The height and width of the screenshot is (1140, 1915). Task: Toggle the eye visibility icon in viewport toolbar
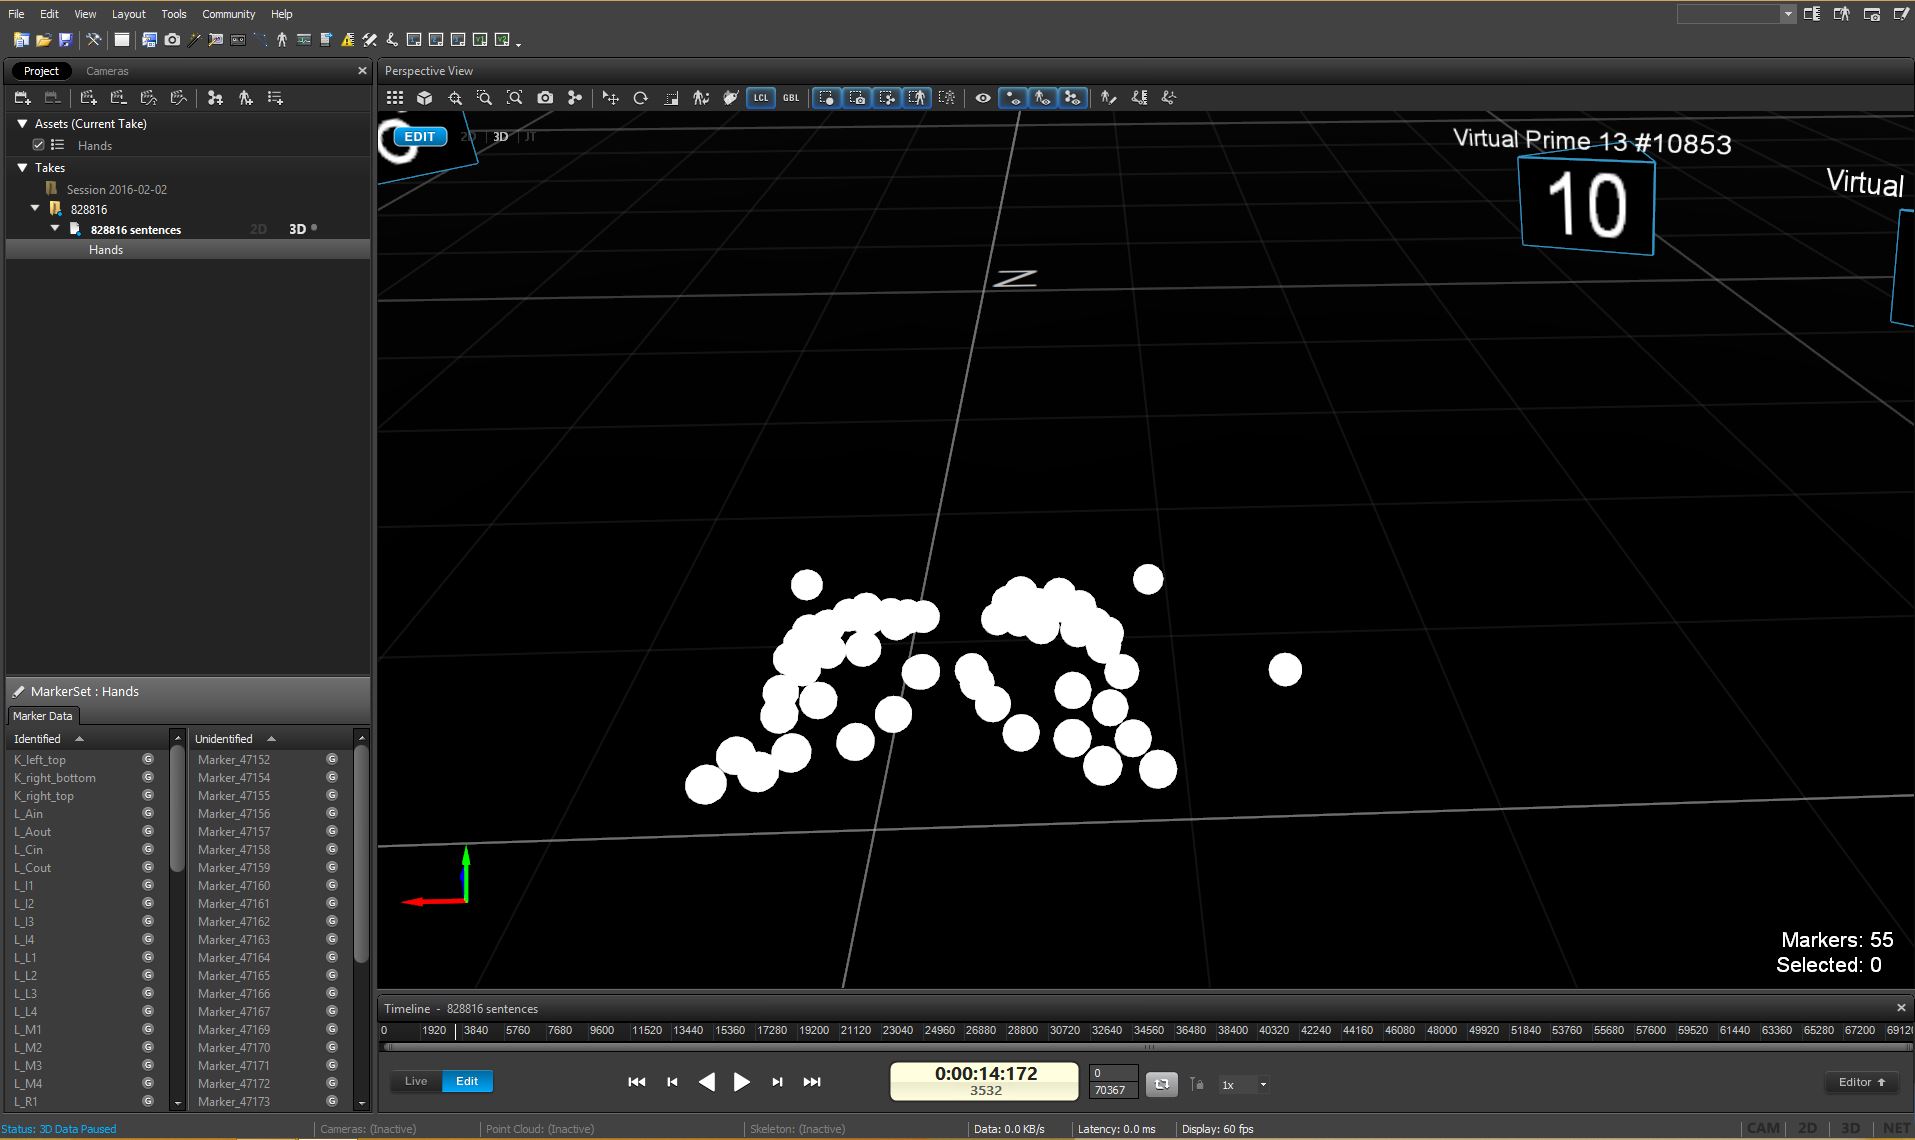coord(983,98)
